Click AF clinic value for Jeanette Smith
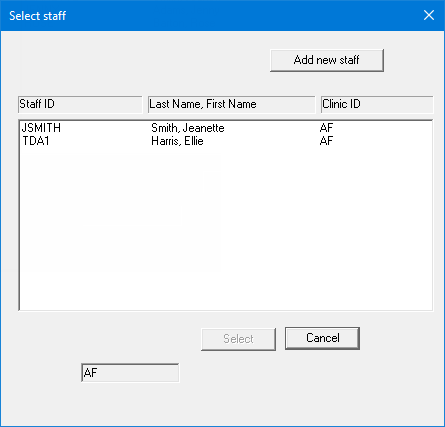 tap(326, 128)
